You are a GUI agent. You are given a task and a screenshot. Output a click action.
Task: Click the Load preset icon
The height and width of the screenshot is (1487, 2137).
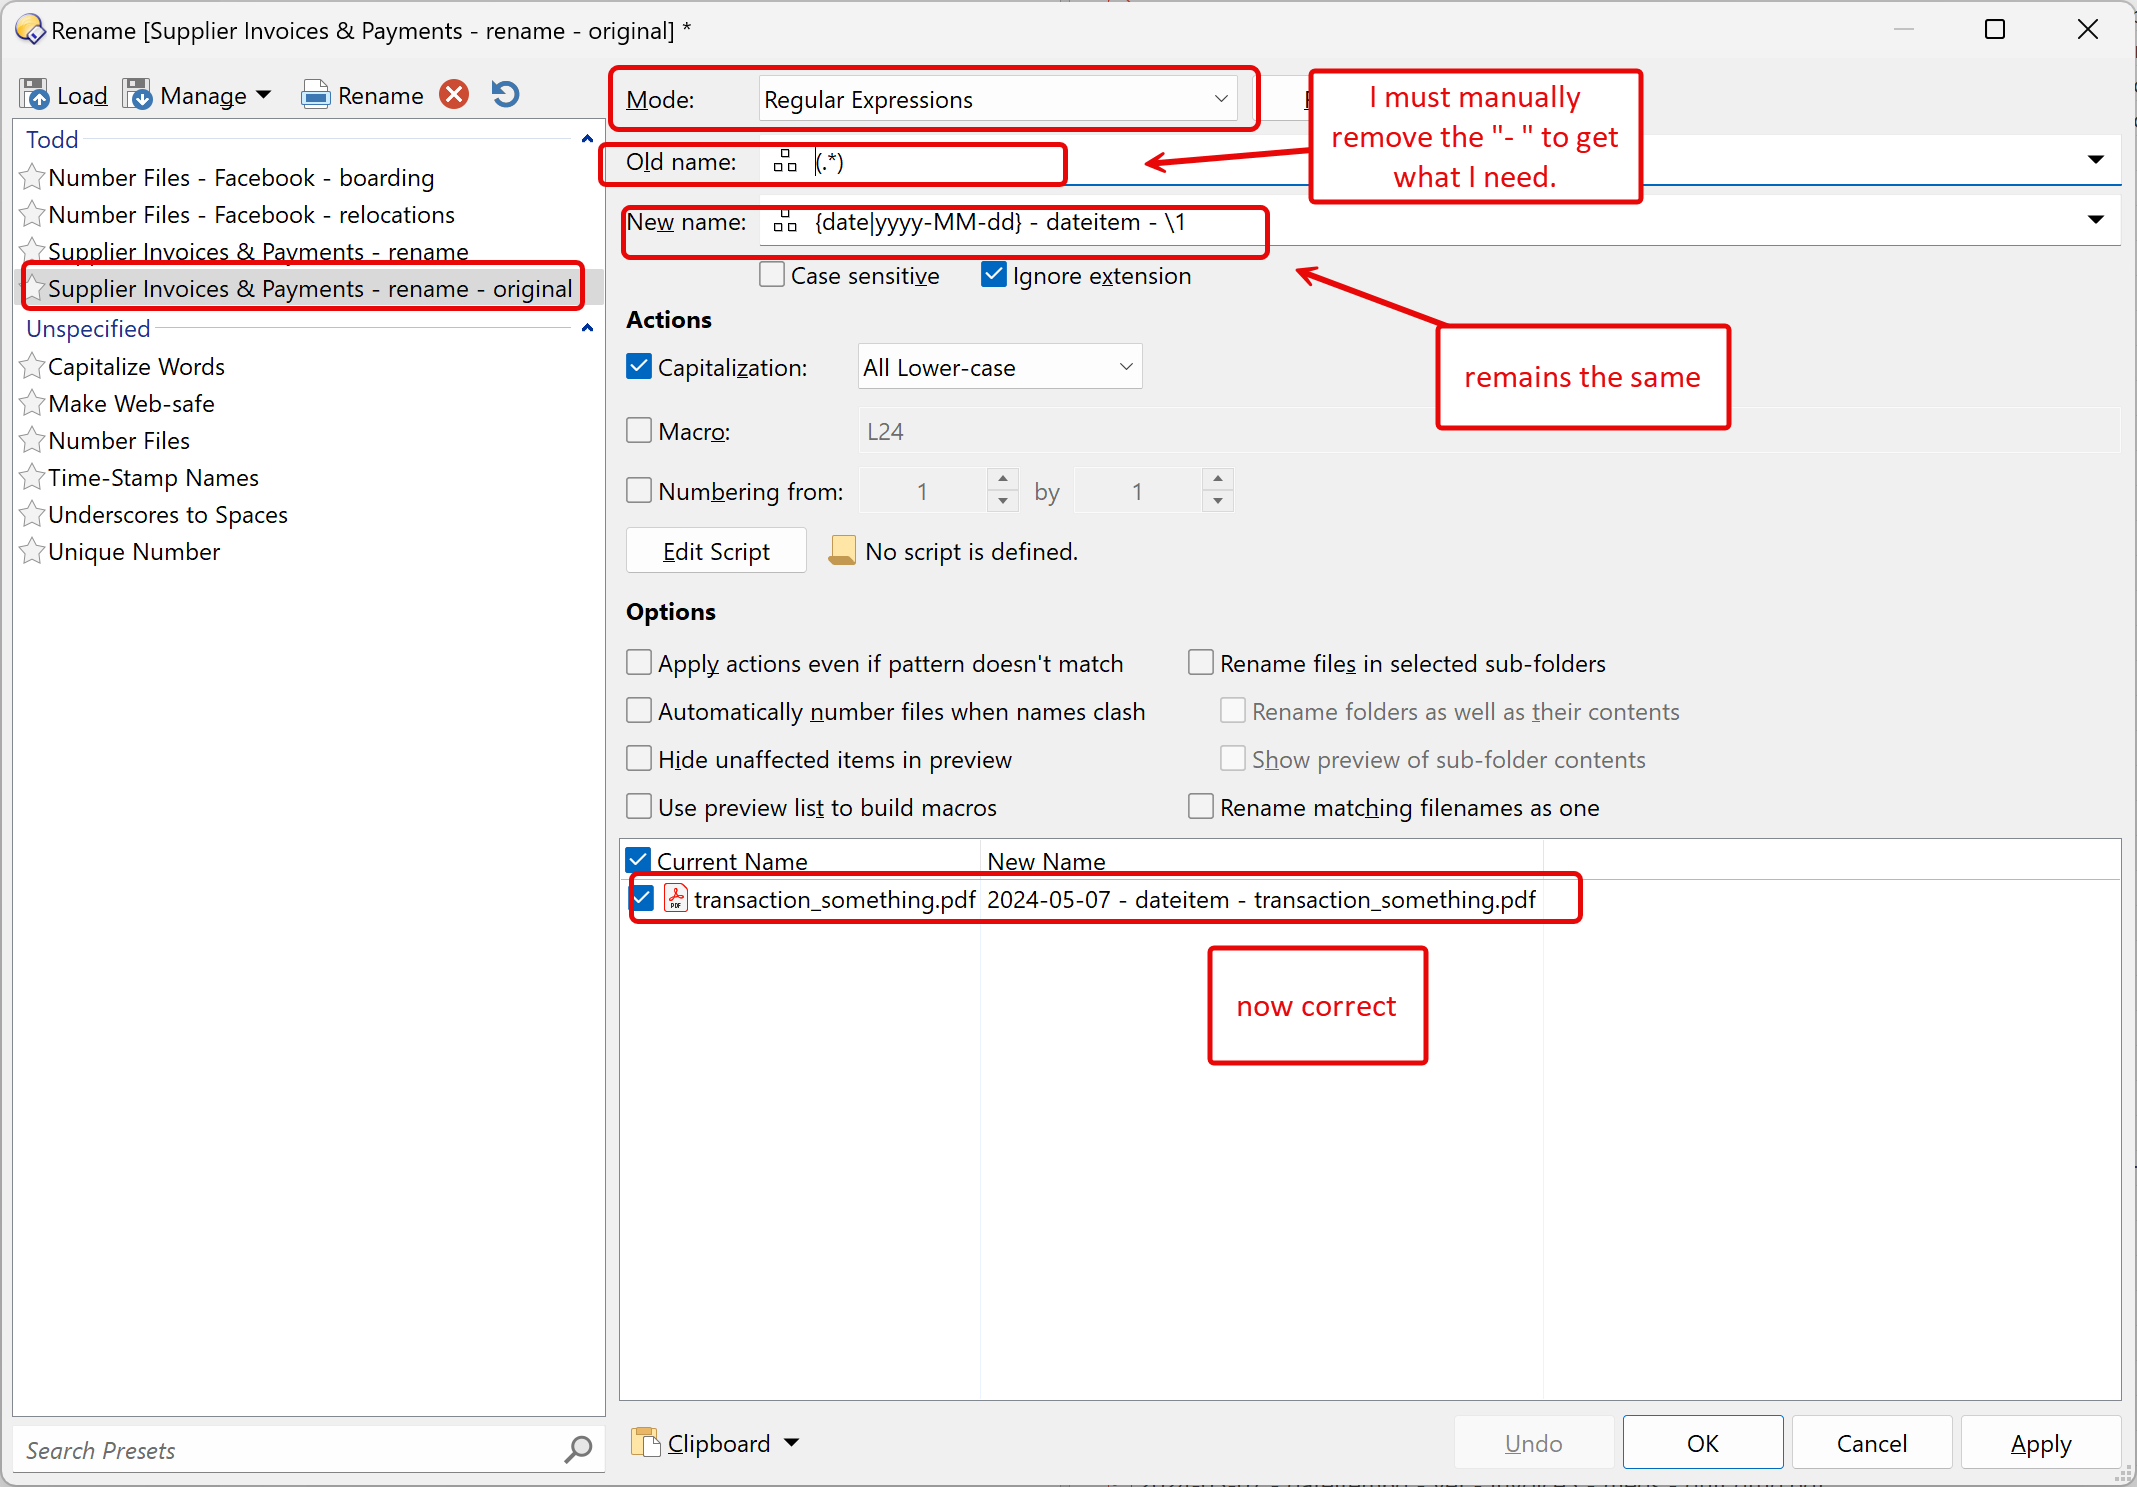click(35, 95)
